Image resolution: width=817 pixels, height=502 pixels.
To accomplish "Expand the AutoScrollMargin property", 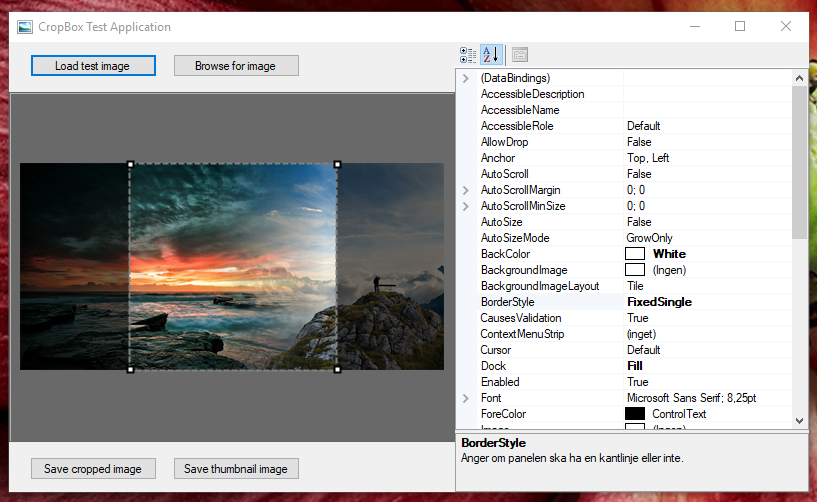I will (x=466, y=190).
